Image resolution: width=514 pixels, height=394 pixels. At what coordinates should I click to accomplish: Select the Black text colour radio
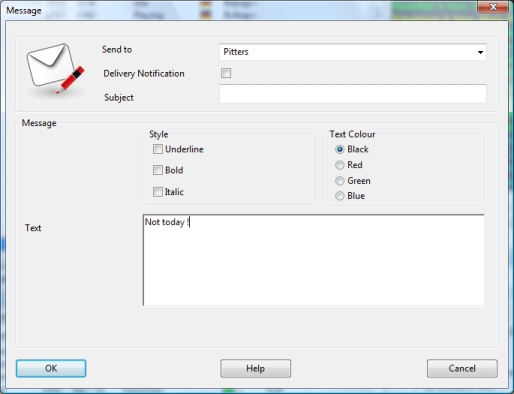pyautogui.click(x=340, y=149)
